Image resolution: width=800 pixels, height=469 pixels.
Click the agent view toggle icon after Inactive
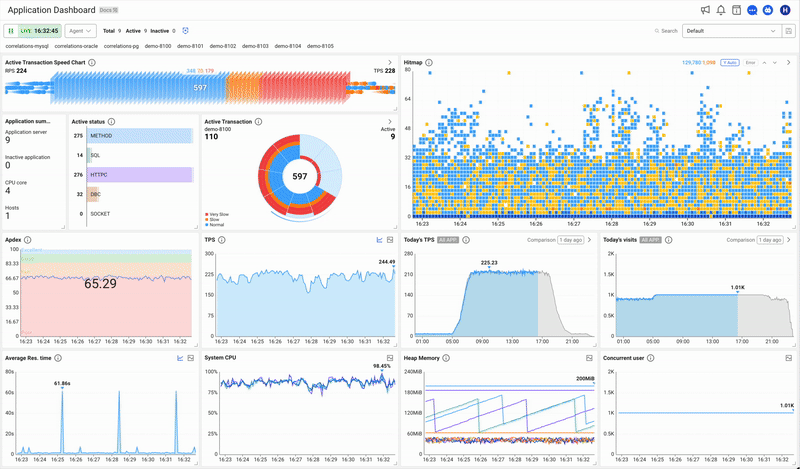186,31
